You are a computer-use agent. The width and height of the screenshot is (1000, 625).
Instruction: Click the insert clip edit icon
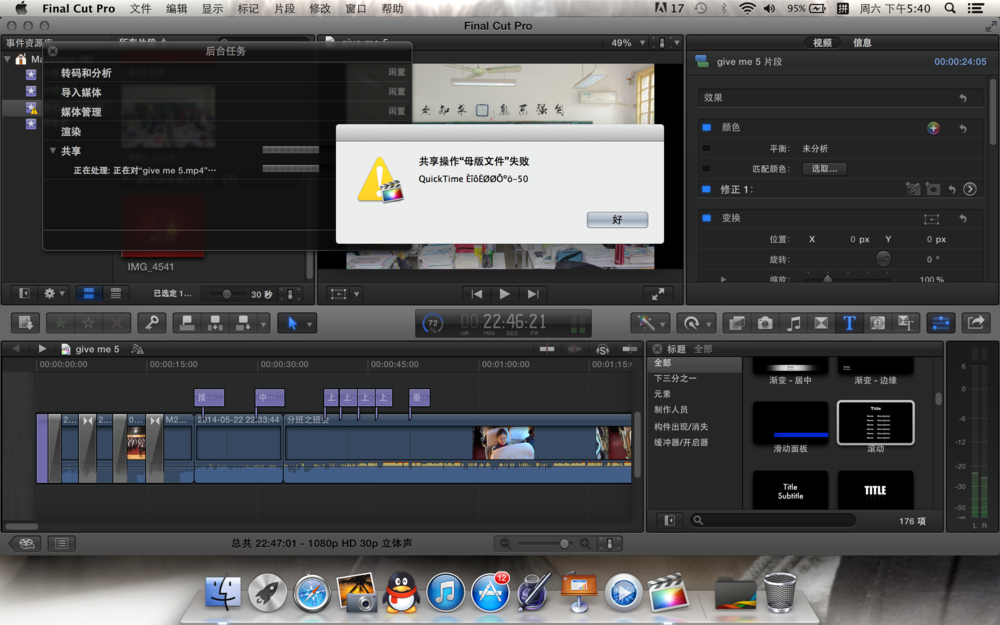click(215, 323)
